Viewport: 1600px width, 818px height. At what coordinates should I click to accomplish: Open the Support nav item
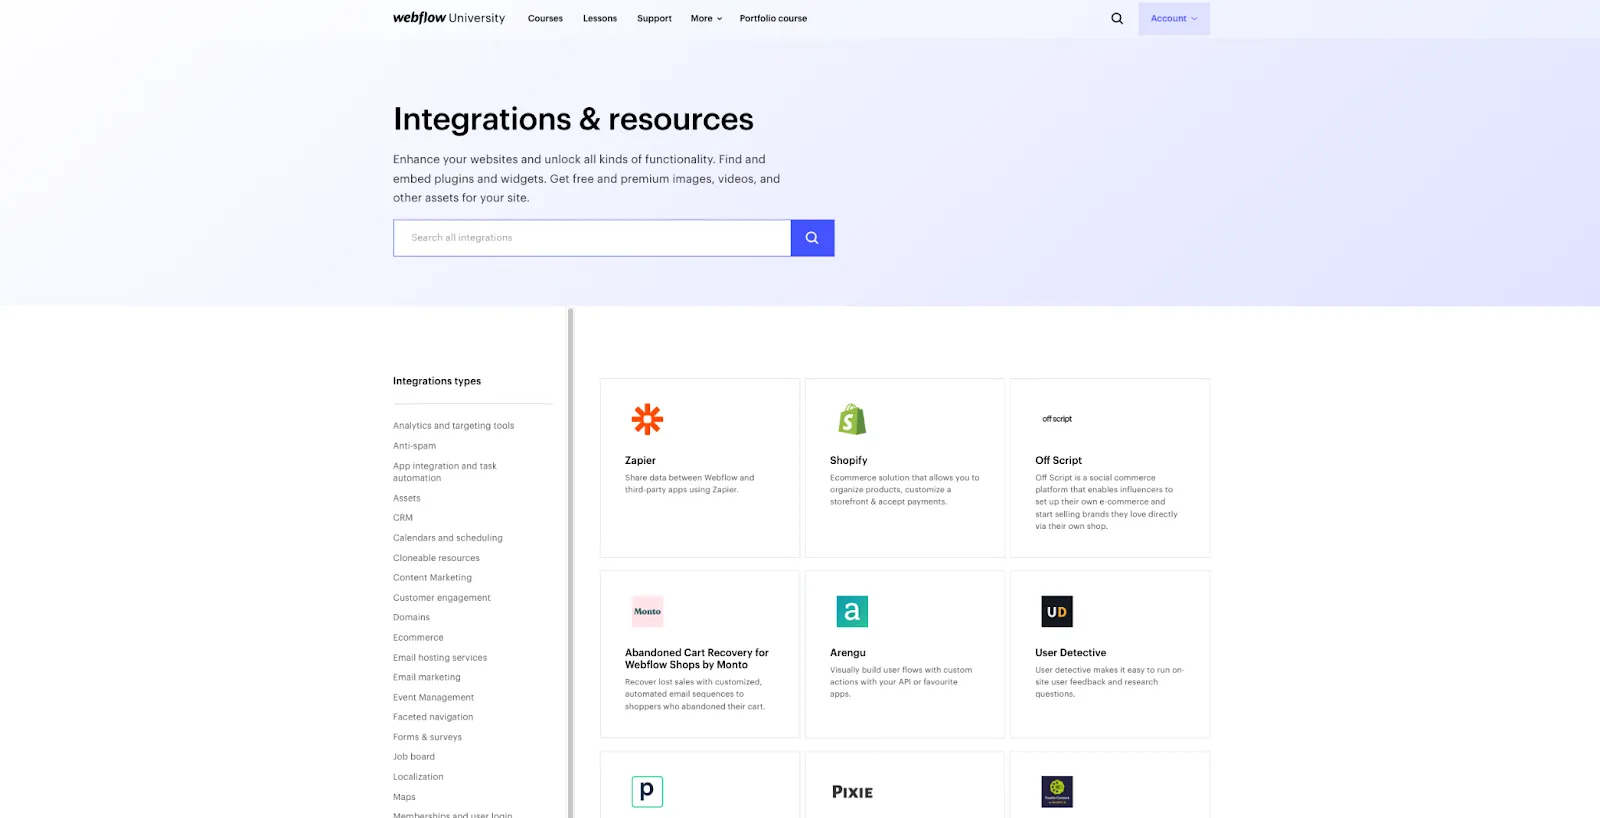tap(654, 18)
